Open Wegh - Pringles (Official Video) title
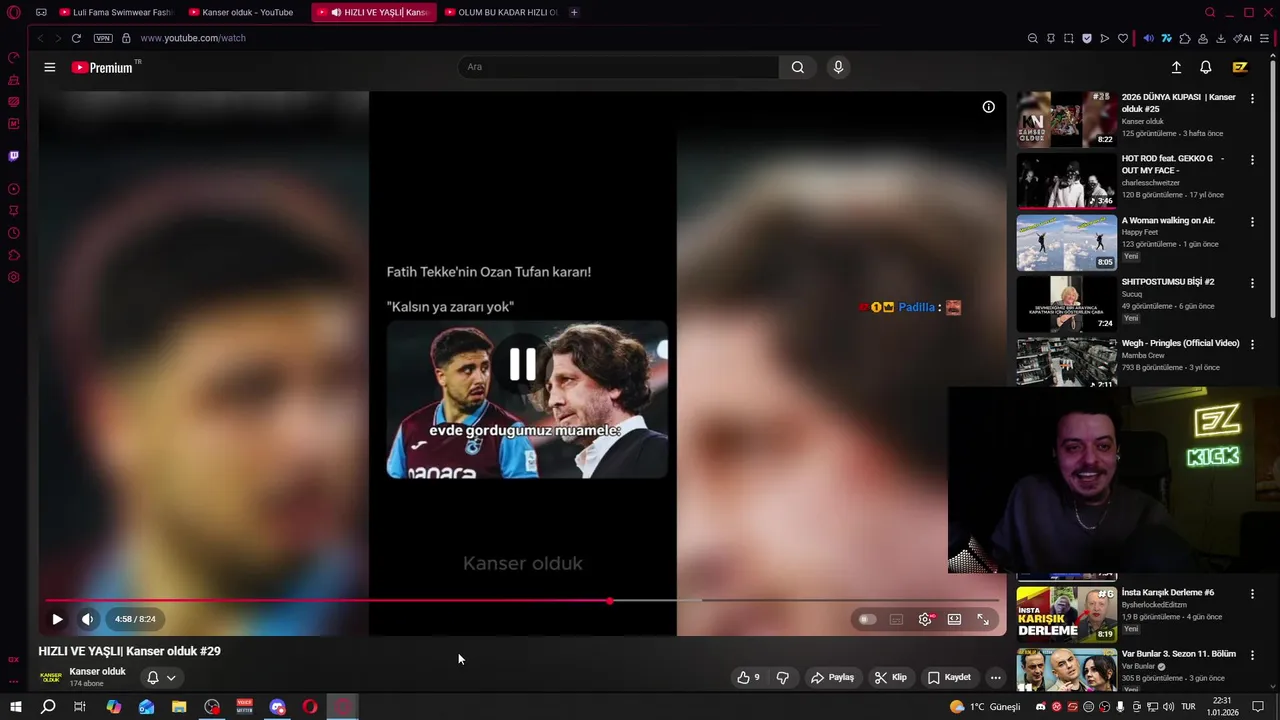 pos(1180,343)
